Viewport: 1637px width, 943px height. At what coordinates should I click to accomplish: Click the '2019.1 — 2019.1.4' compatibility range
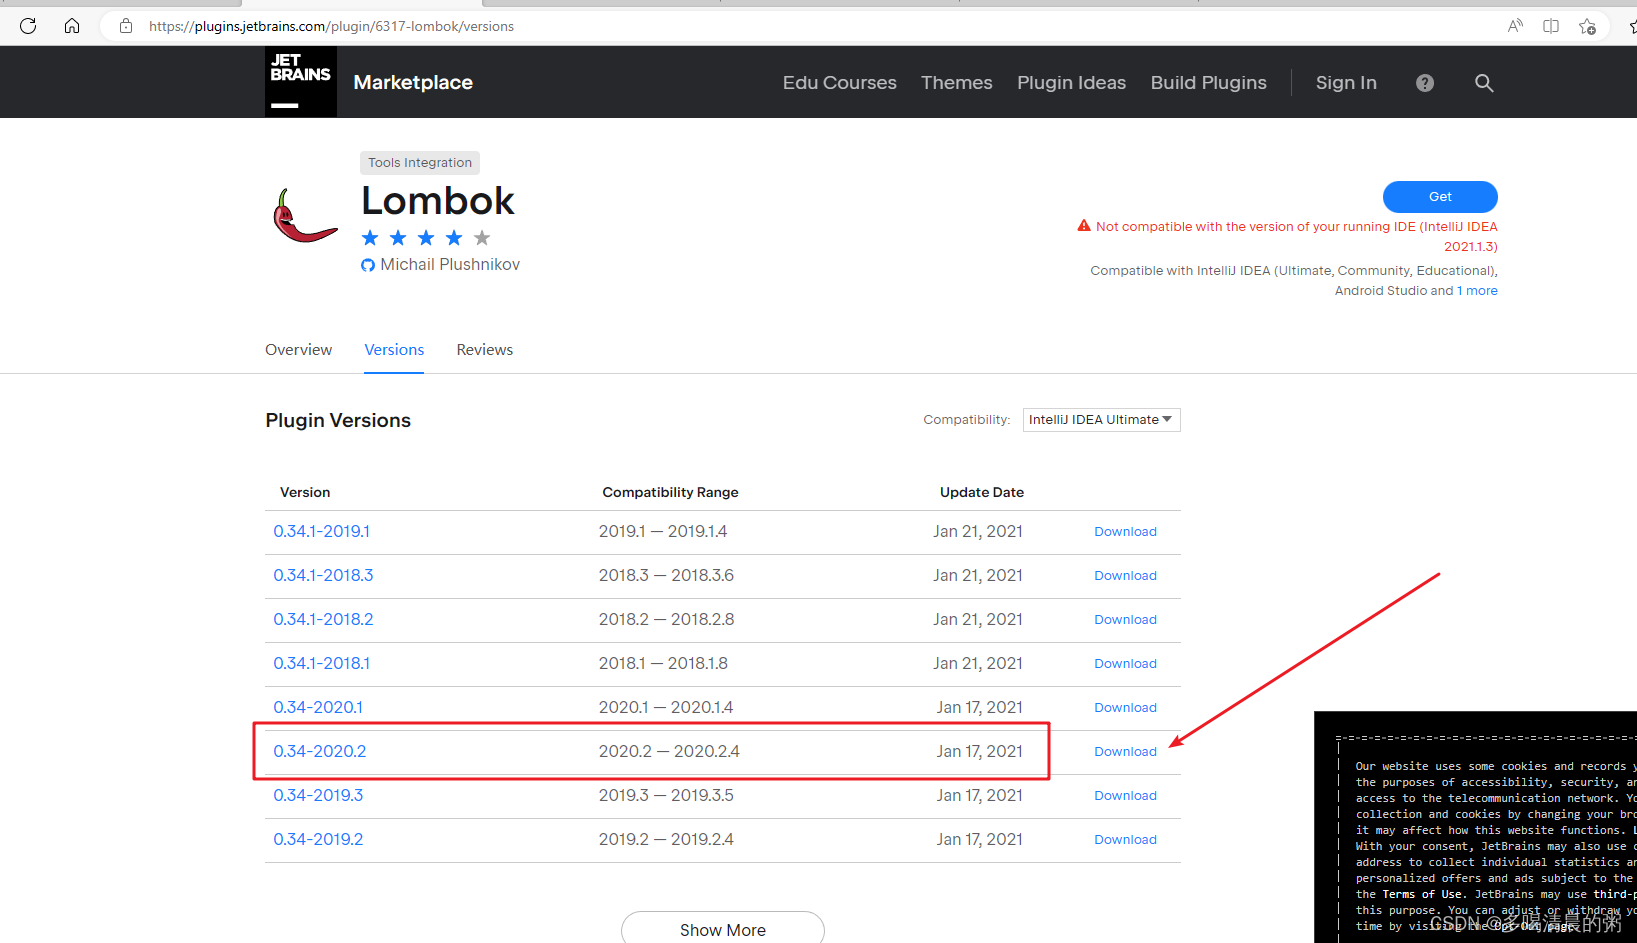663,532
